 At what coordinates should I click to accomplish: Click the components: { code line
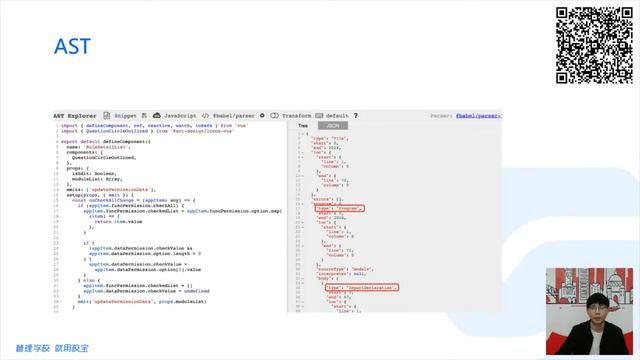[x=85, y=152]
